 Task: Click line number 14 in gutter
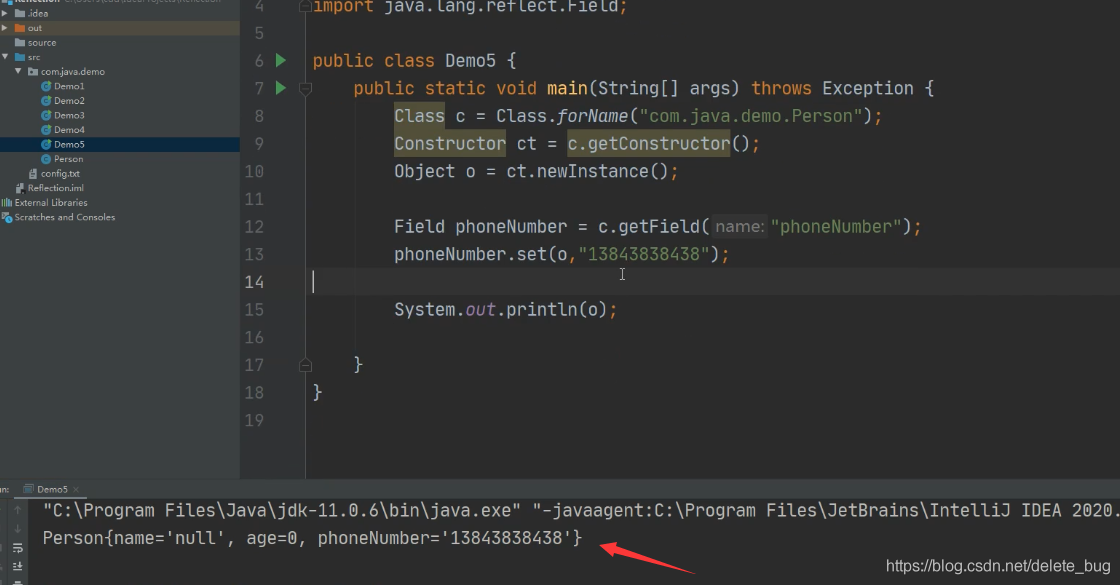254,282
